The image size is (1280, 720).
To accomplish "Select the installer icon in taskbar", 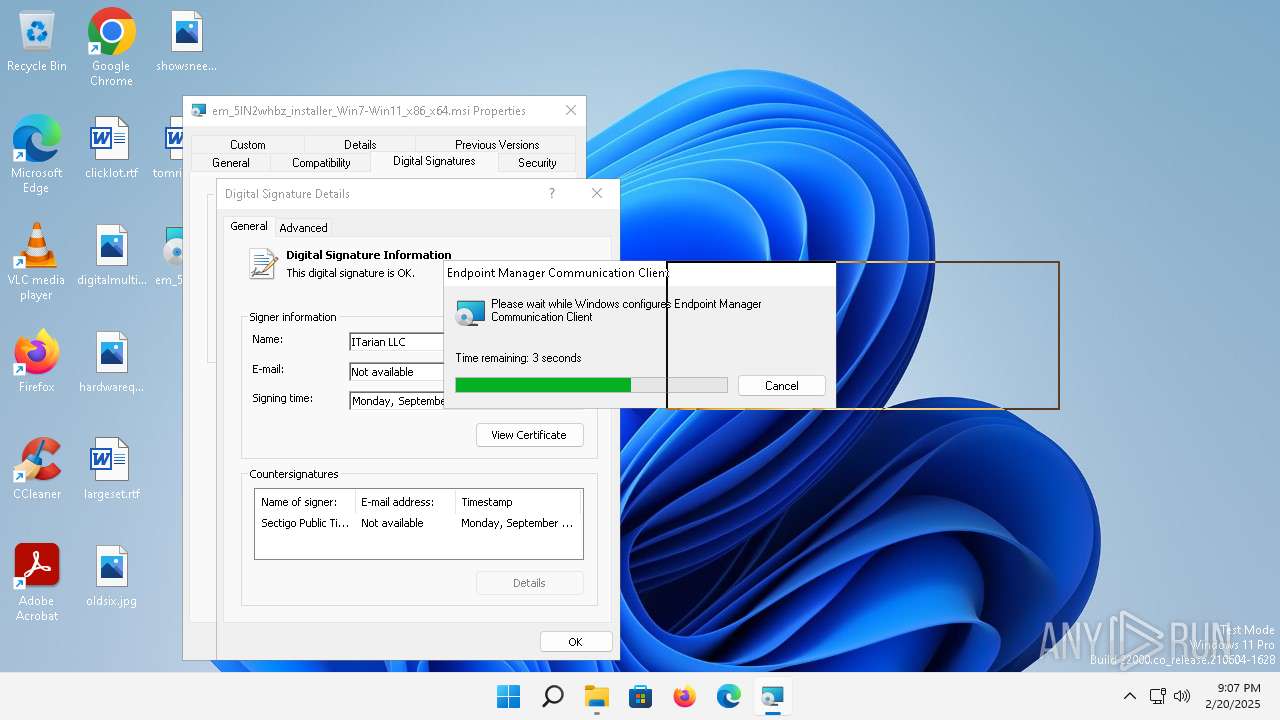I will click(x=773, y=696).
